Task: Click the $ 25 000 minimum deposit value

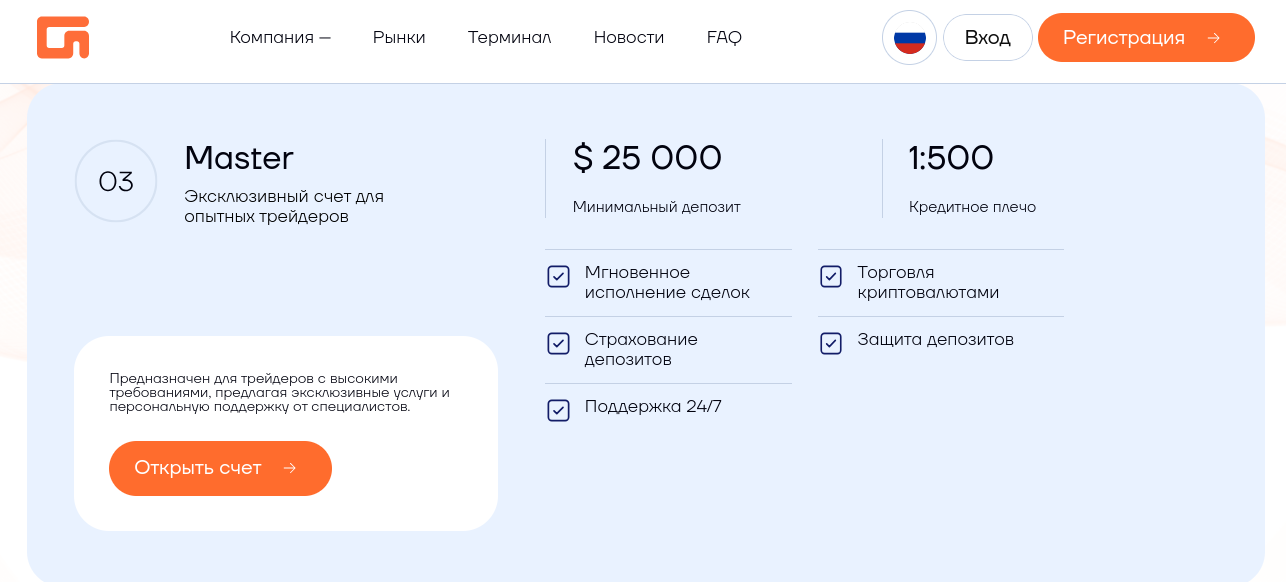Action: click(x=647, y=158)
